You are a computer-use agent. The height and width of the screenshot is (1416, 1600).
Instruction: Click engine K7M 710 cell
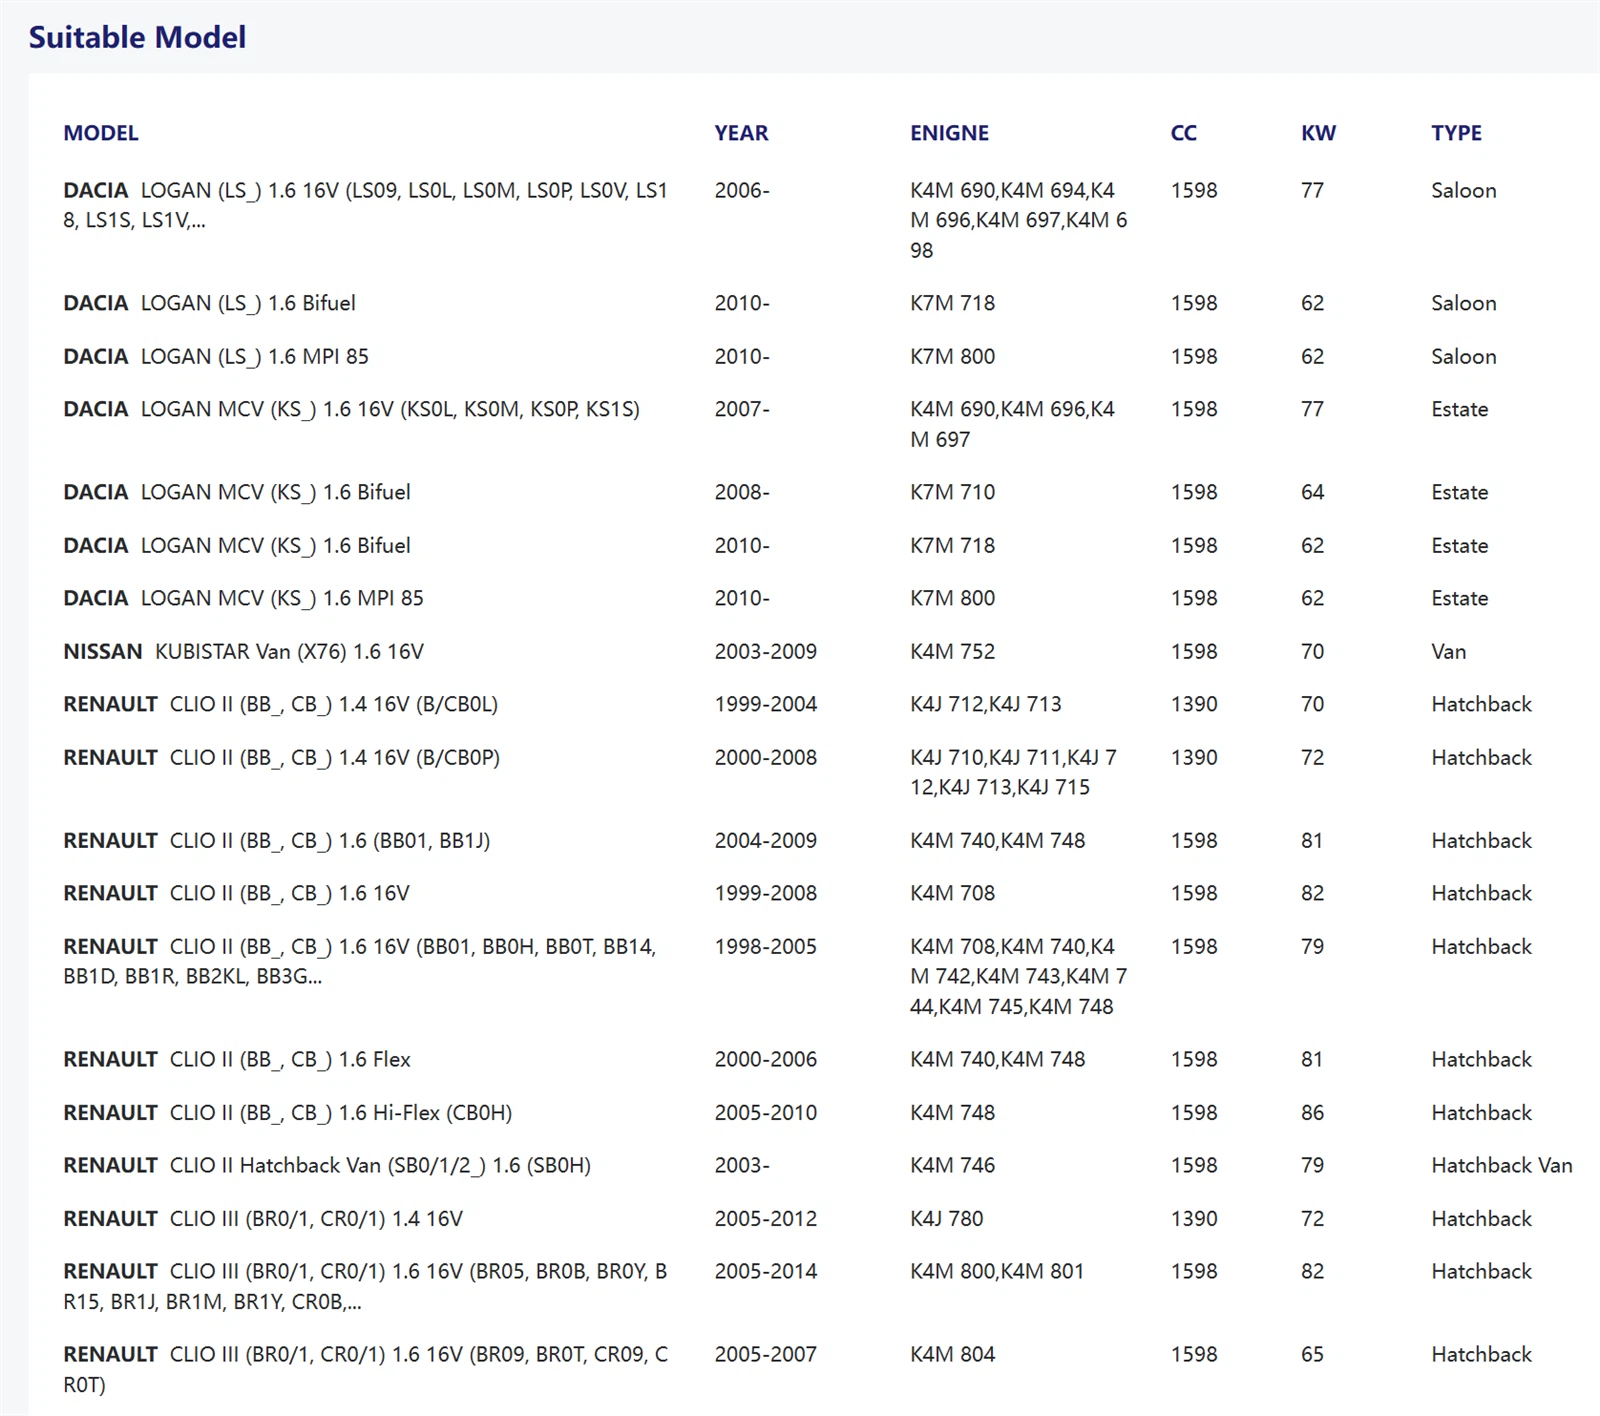952,492
